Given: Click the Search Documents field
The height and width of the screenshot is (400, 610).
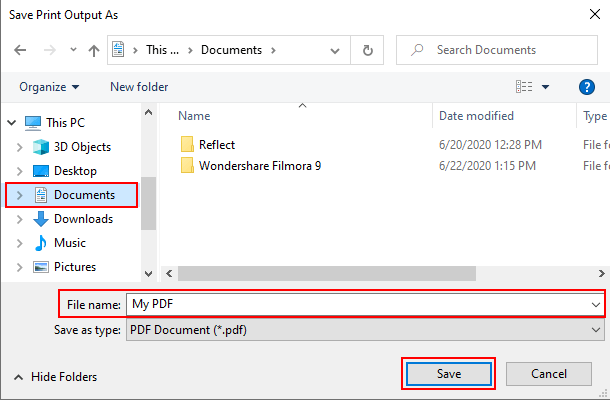Looking at the screenshot, I should (x=497, y=50).
